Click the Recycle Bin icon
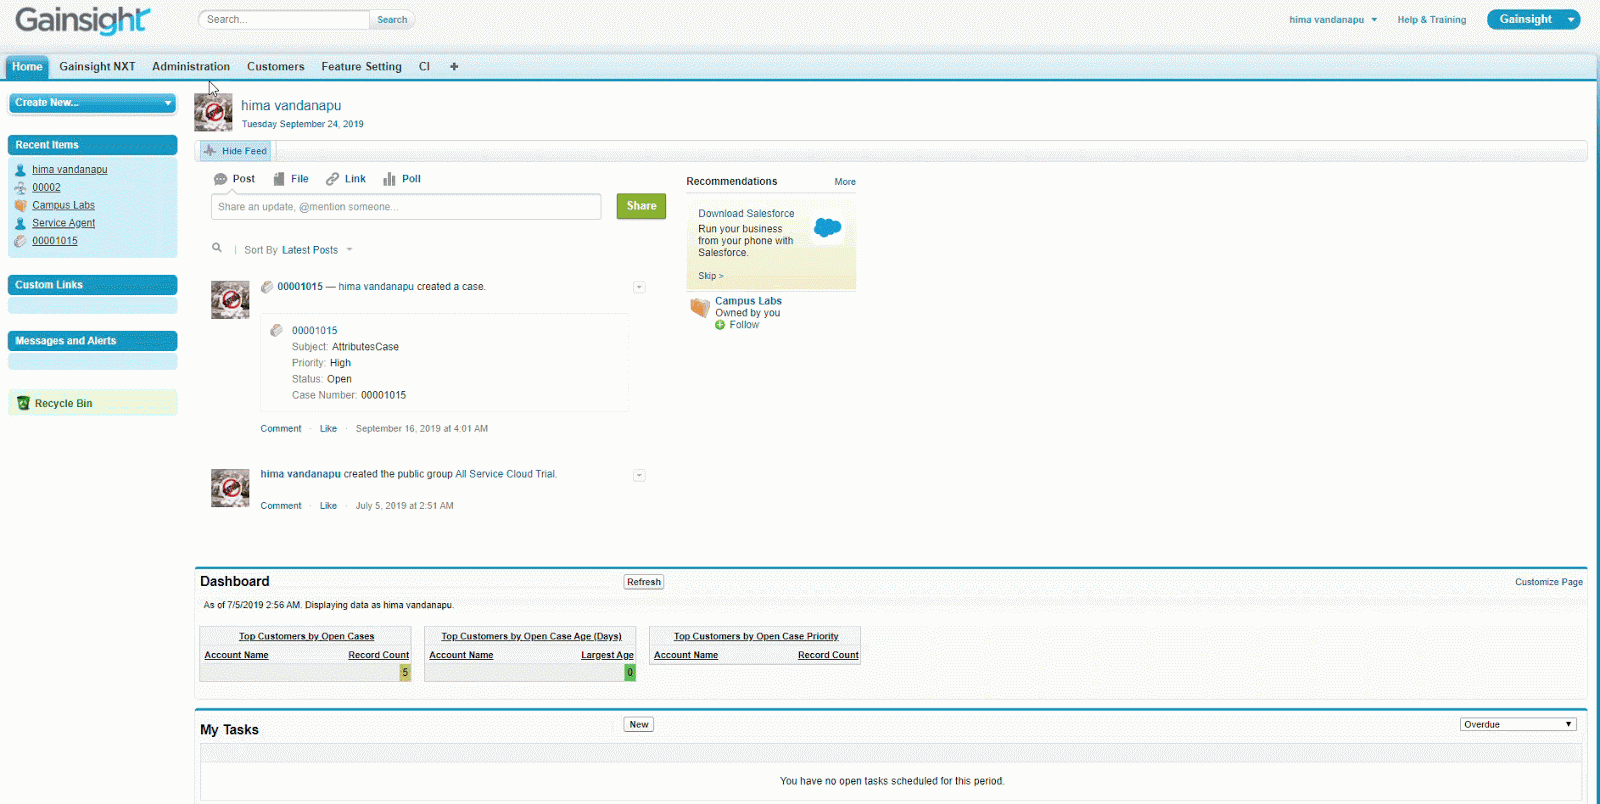 23,403
